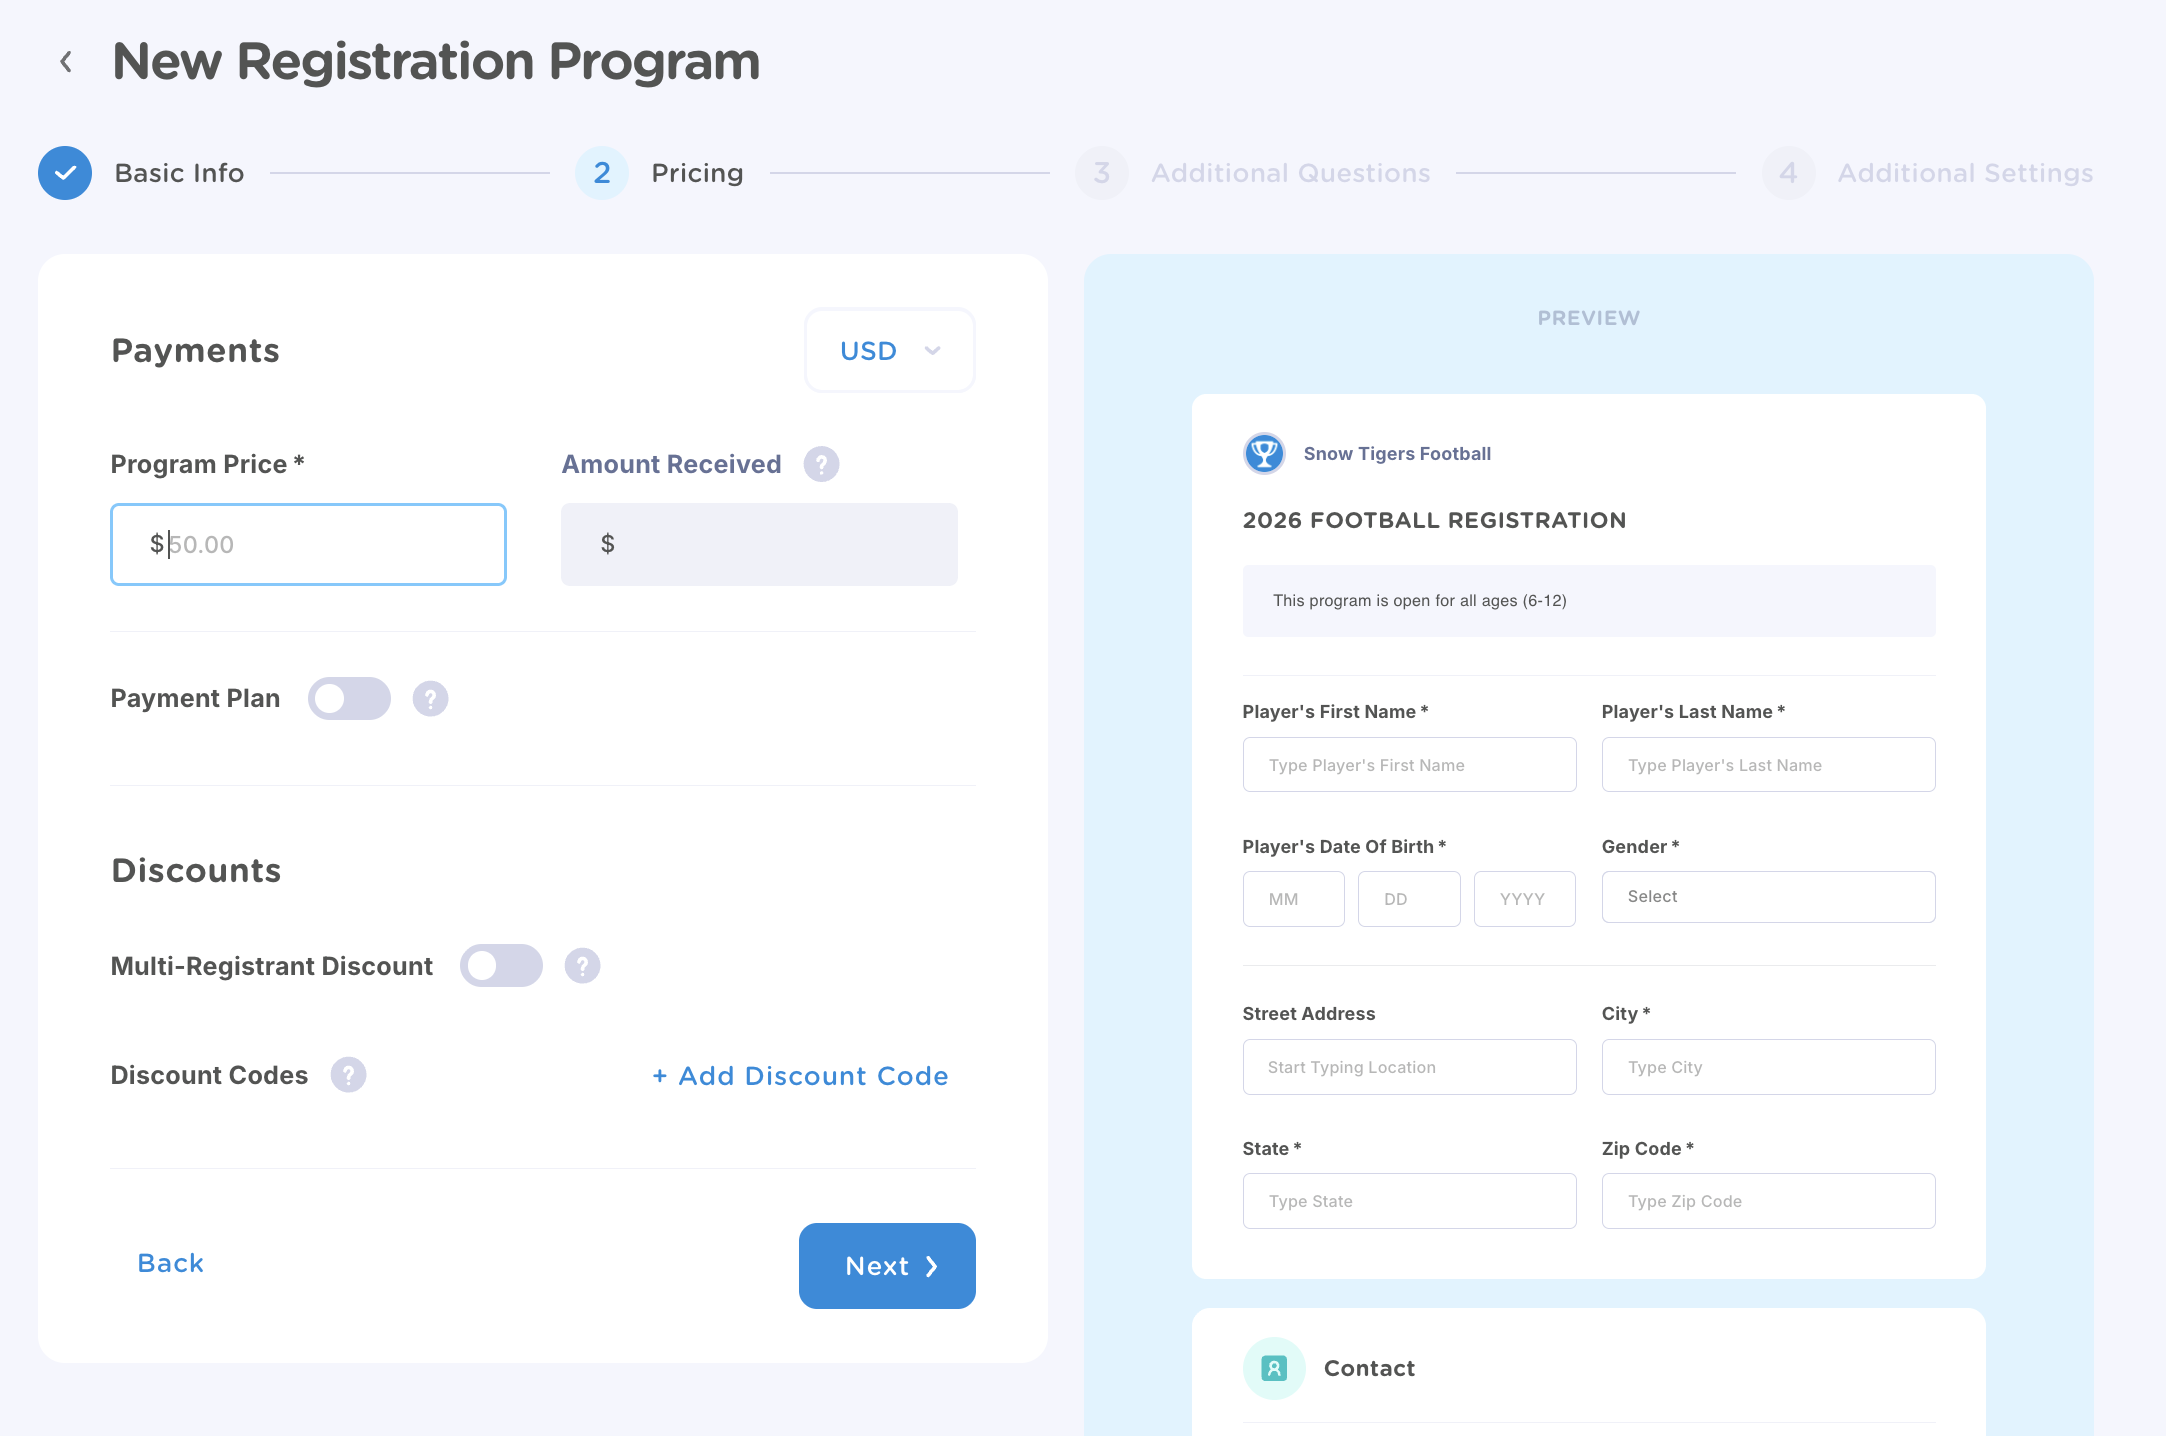Click the Player's First Name field
2166x1436 pixels.
click(x=1409, y=765)
